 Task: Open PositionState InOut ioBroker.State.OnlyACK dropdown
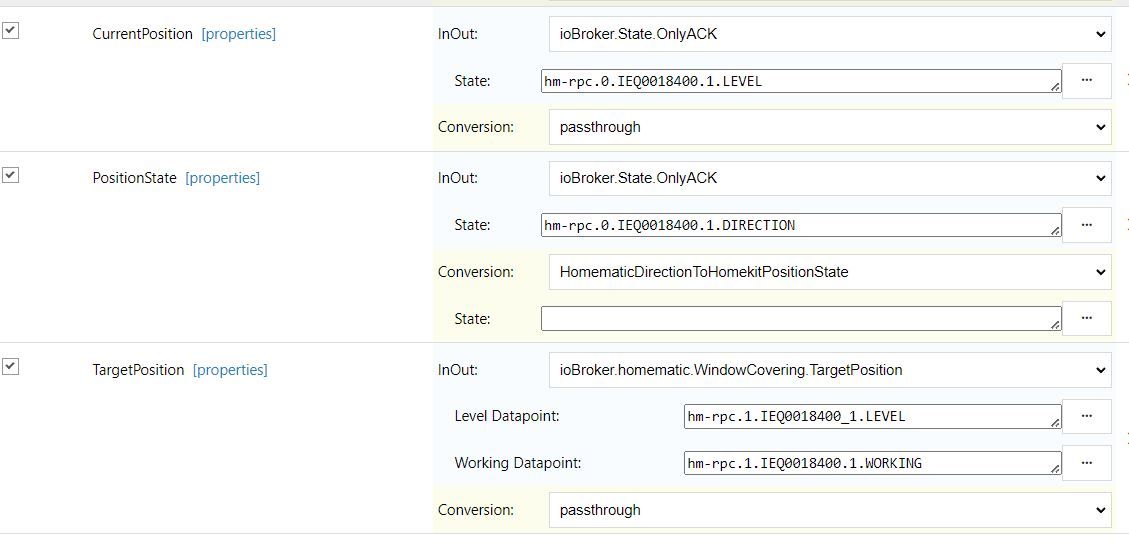tap(830, 178)
